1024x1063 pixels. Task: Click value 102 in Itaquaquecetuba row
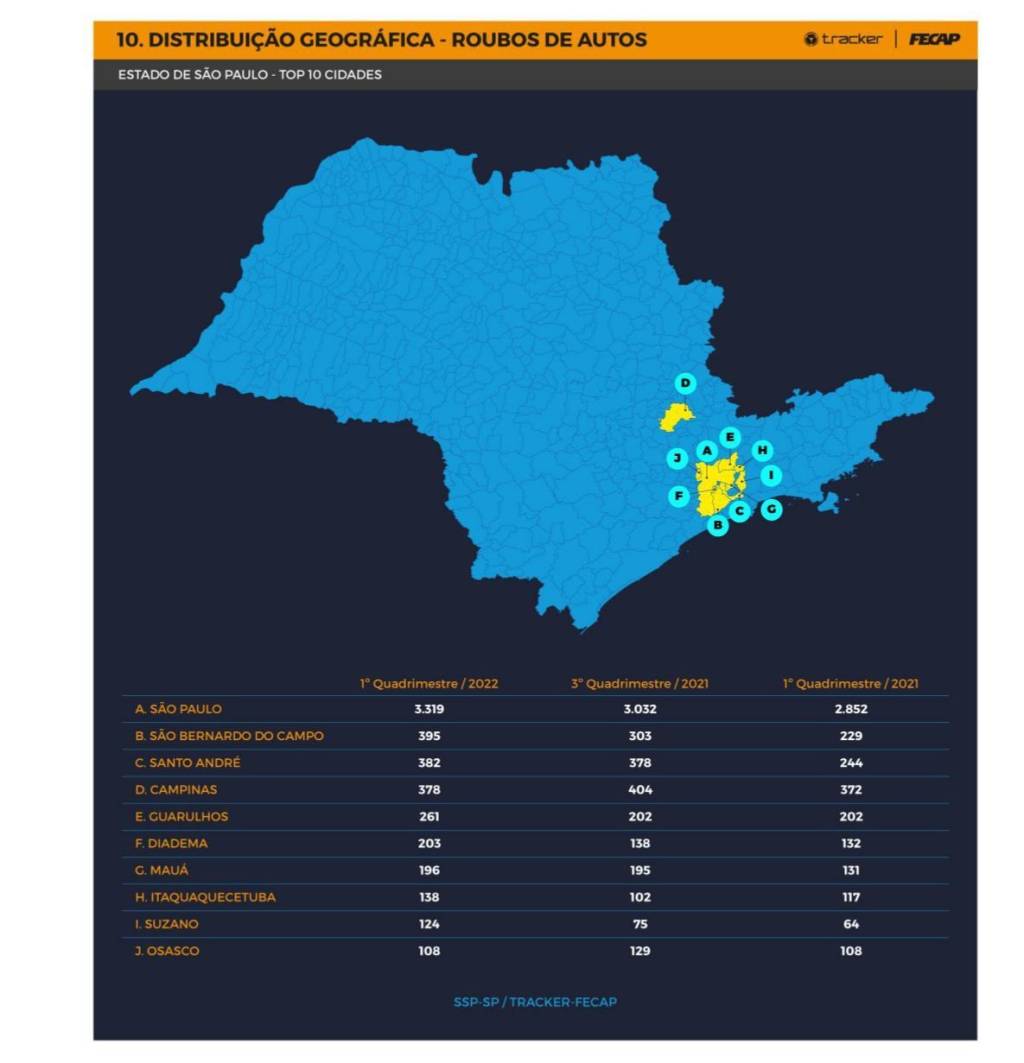[640, 897]
